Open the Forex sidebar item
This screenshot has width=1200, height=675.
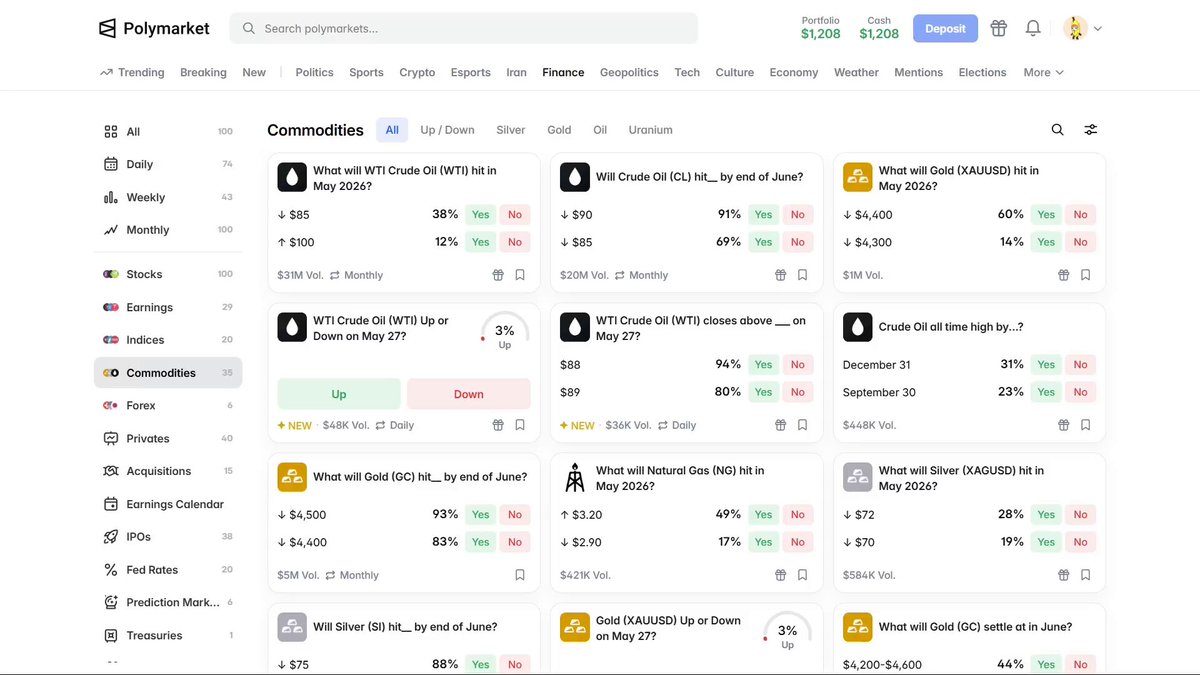168,405
